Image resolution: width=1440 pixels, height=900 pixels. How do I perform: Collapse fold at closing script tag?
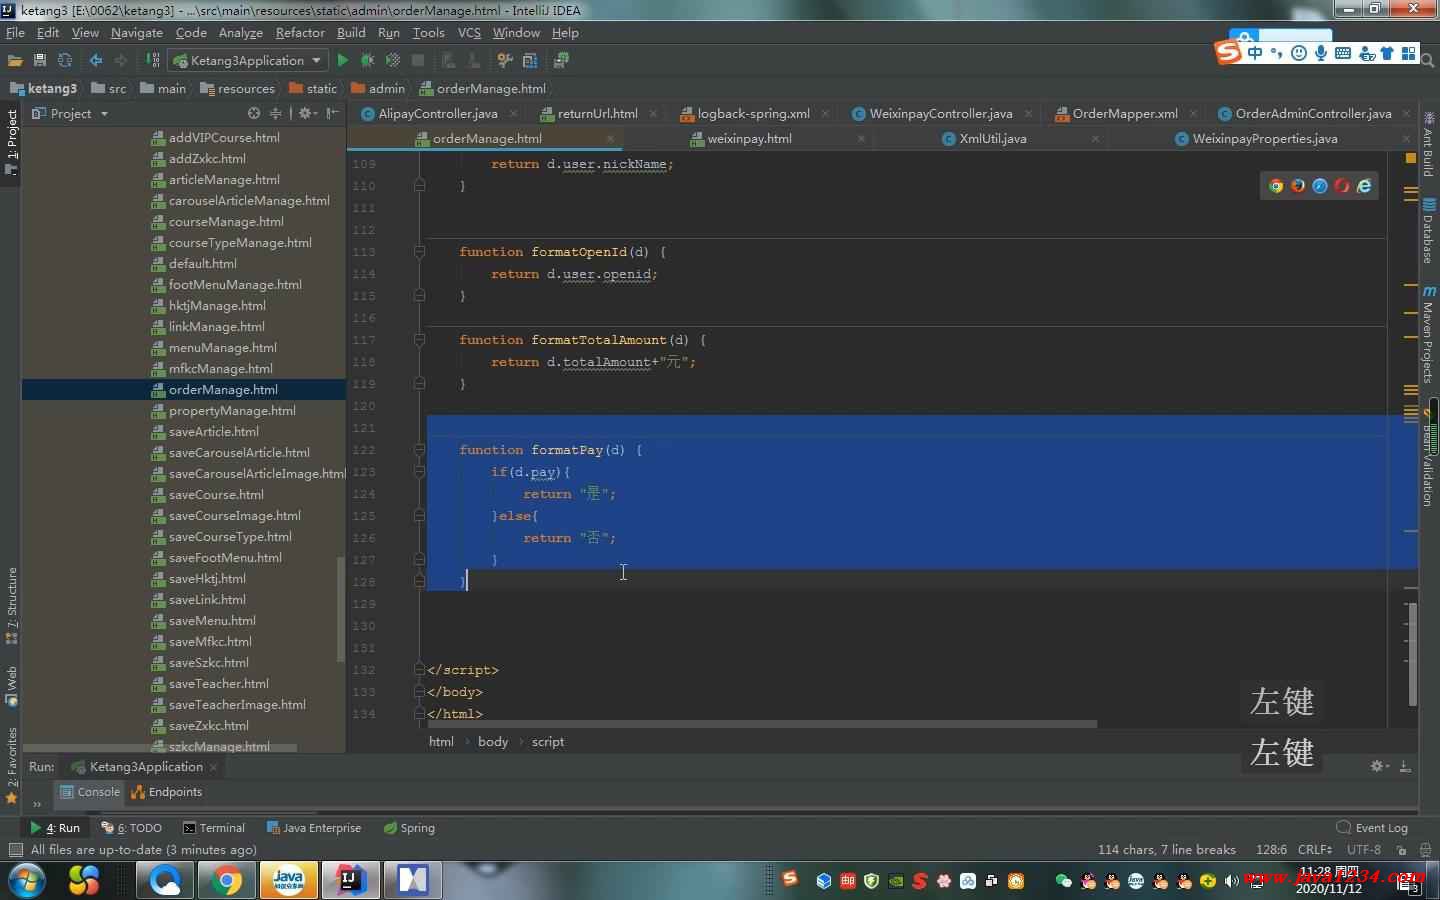(x=420, y=670)
